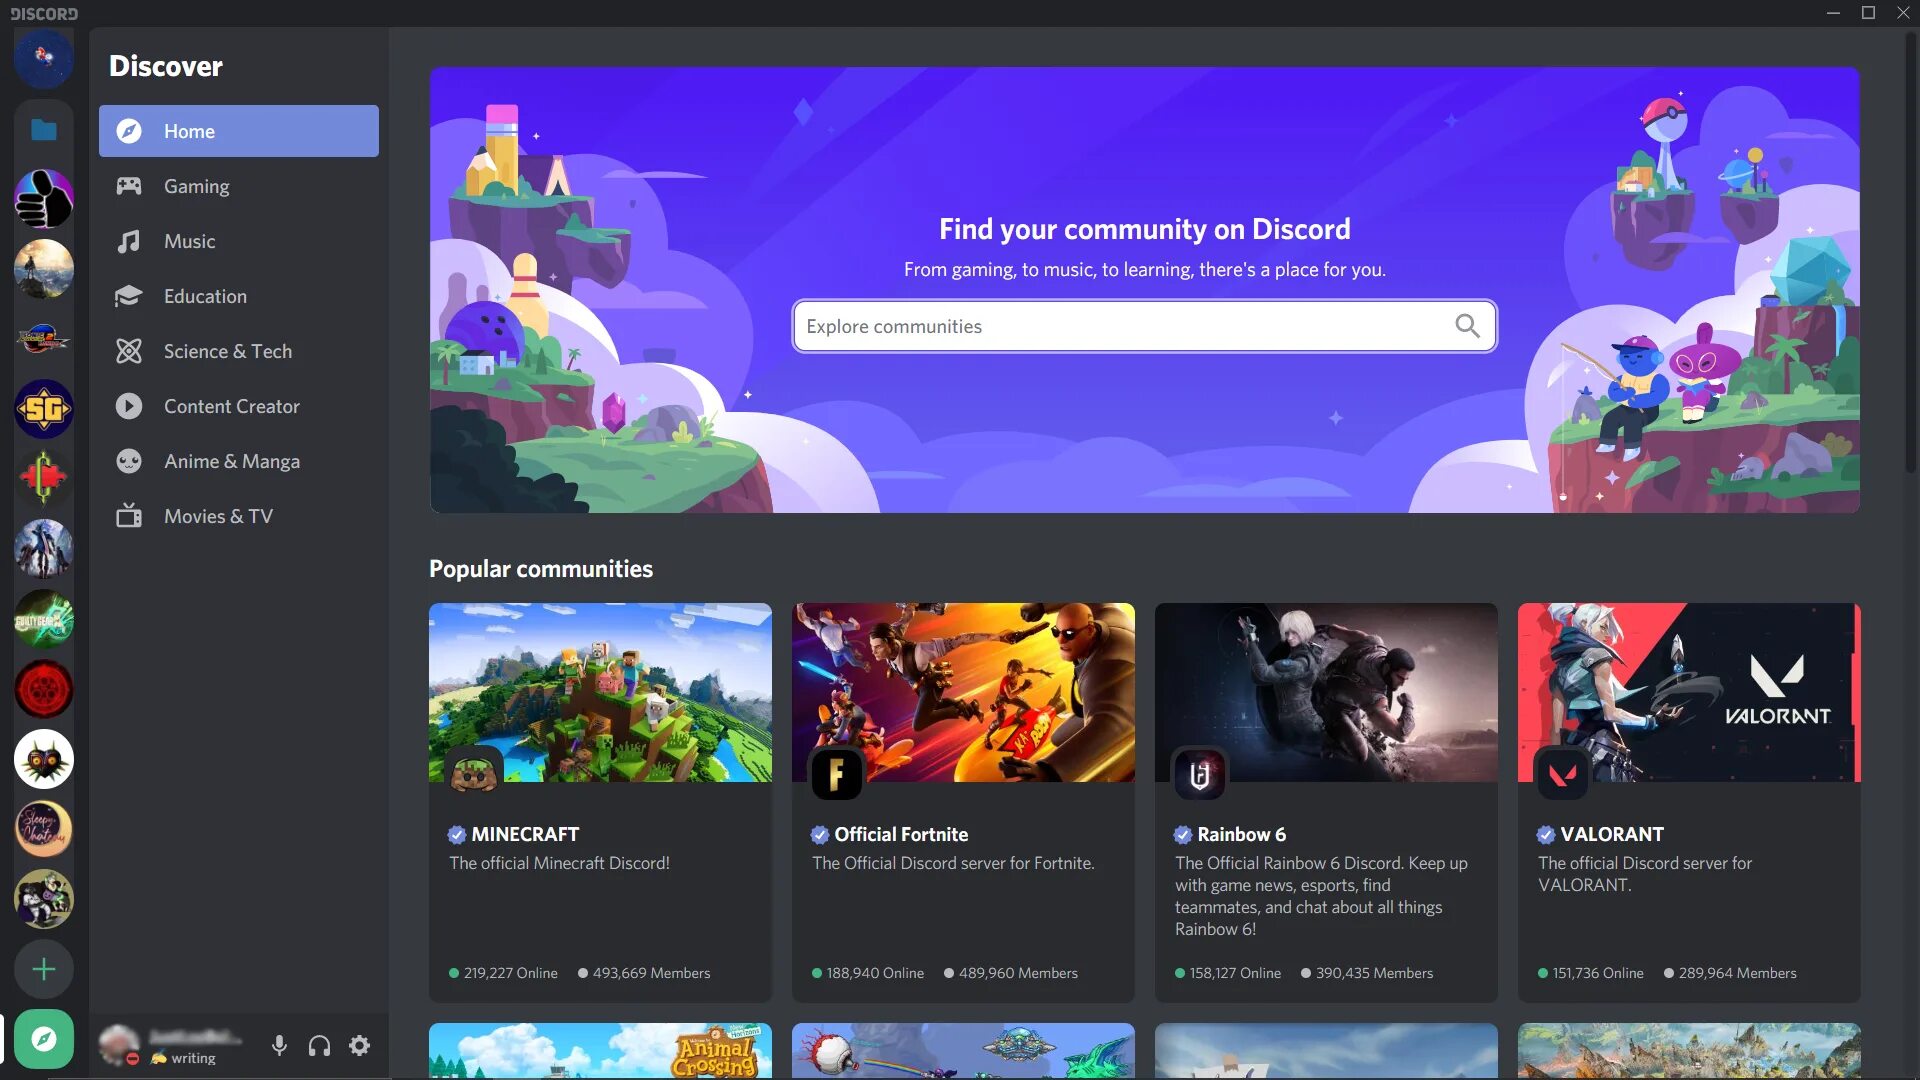Open the SG server icon
This screenshot has width=1920, height=1080.
44,409
